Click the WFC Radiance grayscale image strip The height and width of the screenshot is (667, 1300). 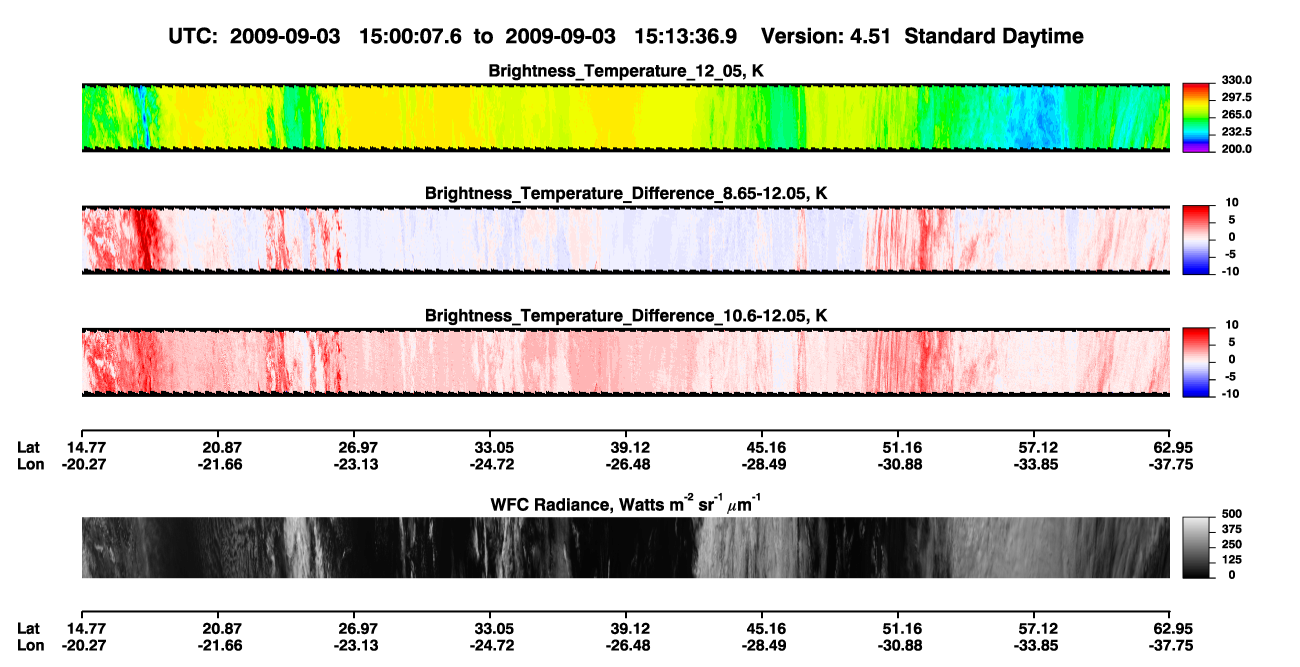click(x=625, y=548)
